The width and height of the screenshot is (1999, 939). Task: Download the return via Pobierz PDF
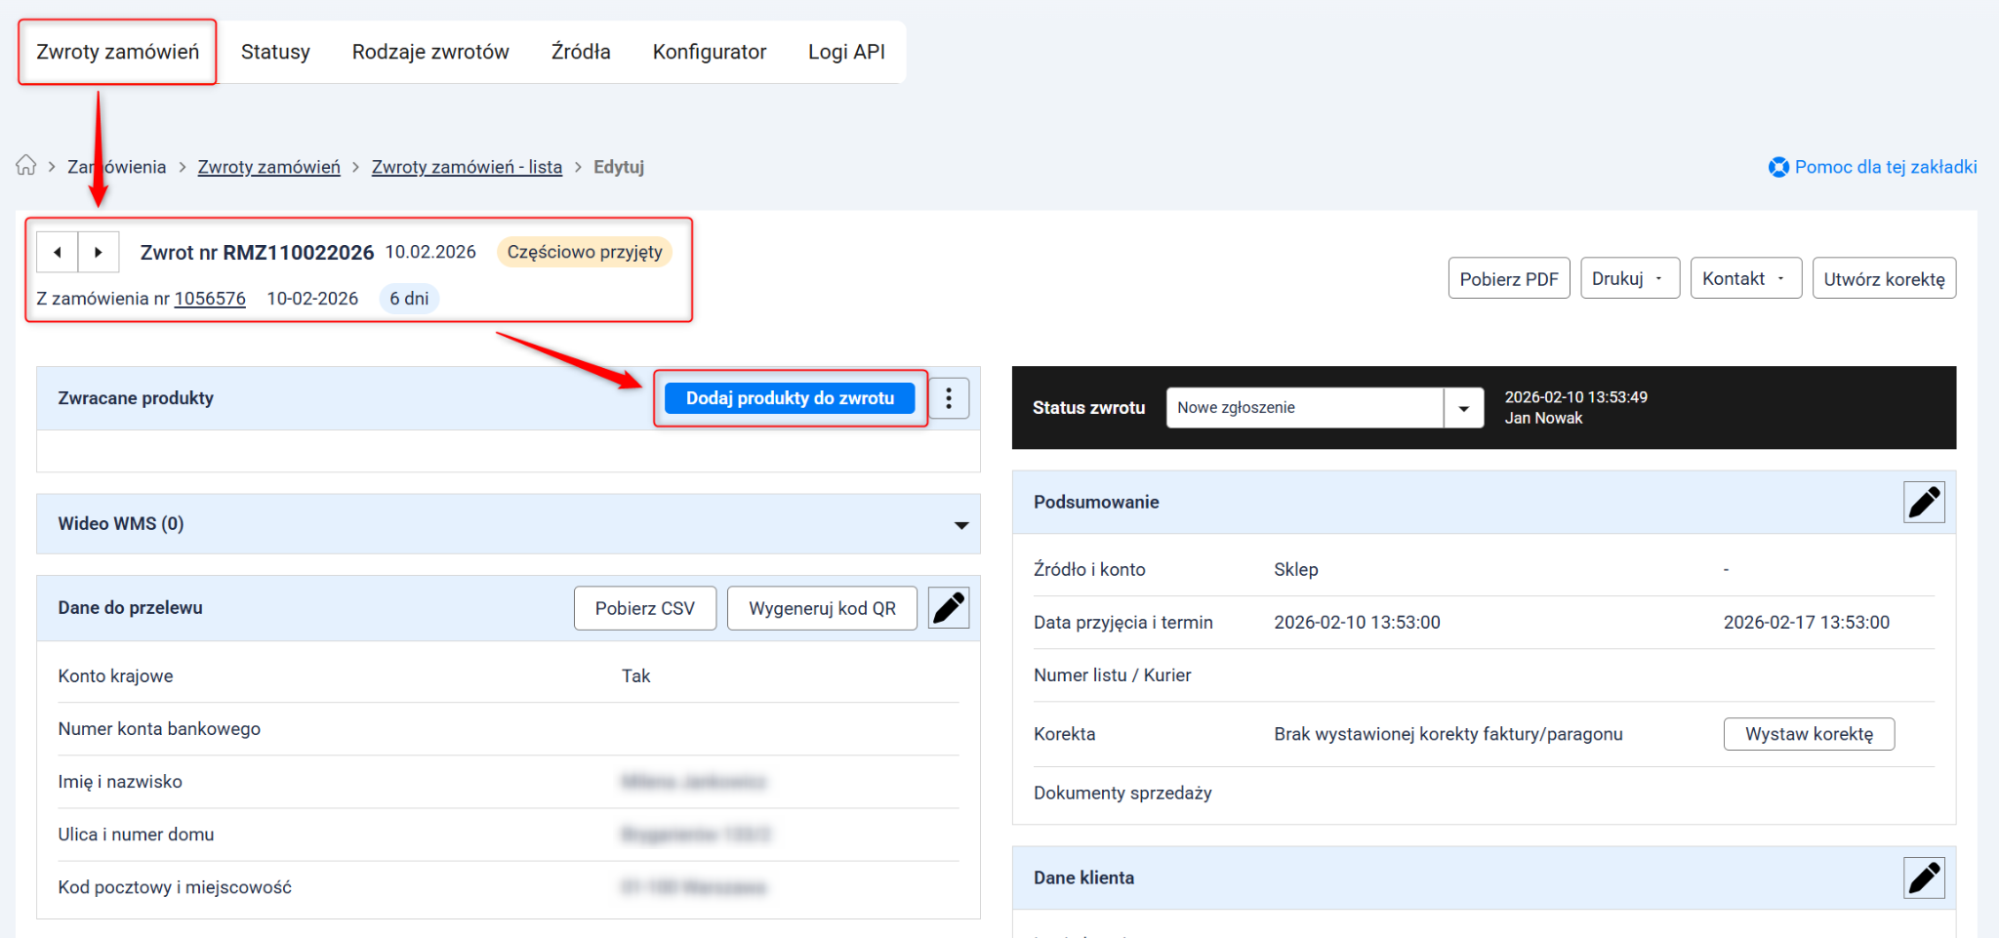pyautogui.click(x=1508, y=279)
